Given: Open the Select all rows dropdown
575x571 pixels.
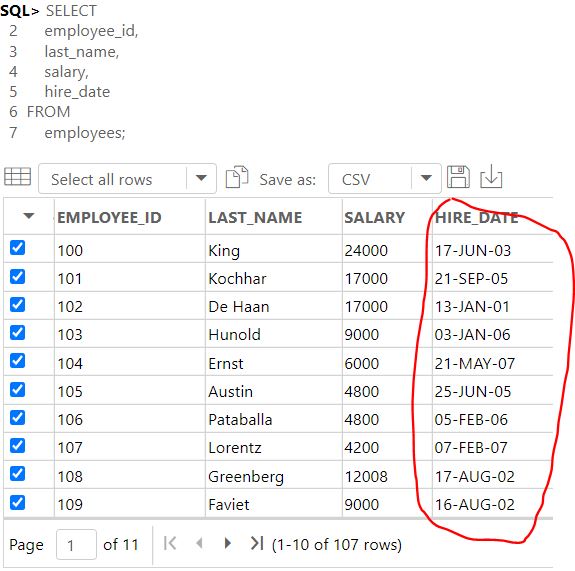Looking at the screenshot, I should (x=127, y=179).
